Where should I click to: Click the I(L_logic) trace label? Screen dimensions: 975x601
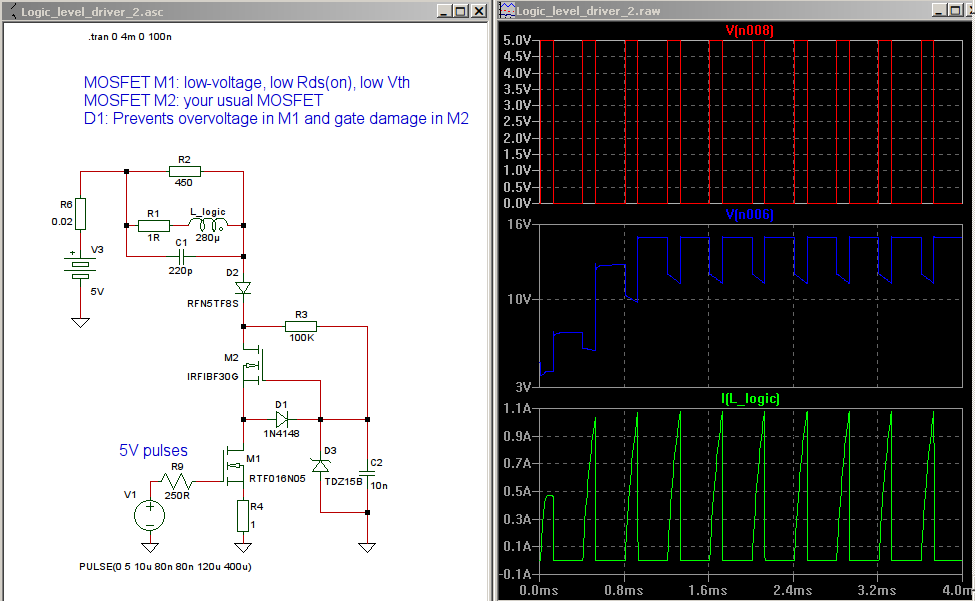(x=751, y=398)
